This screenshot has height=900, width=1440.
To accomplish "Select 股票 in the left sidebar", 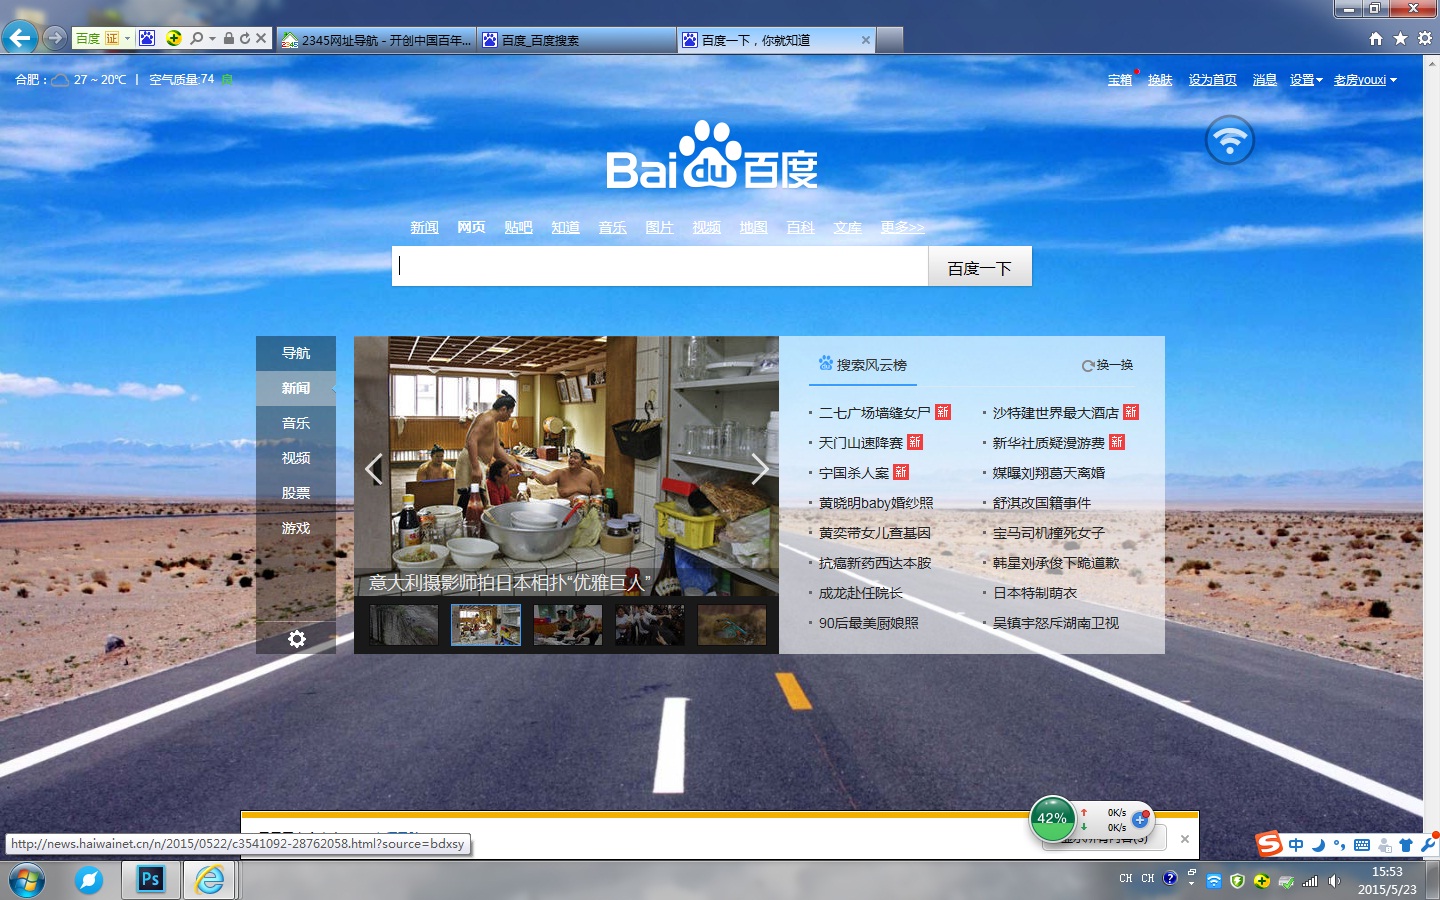I will click(x=296, y=493).
